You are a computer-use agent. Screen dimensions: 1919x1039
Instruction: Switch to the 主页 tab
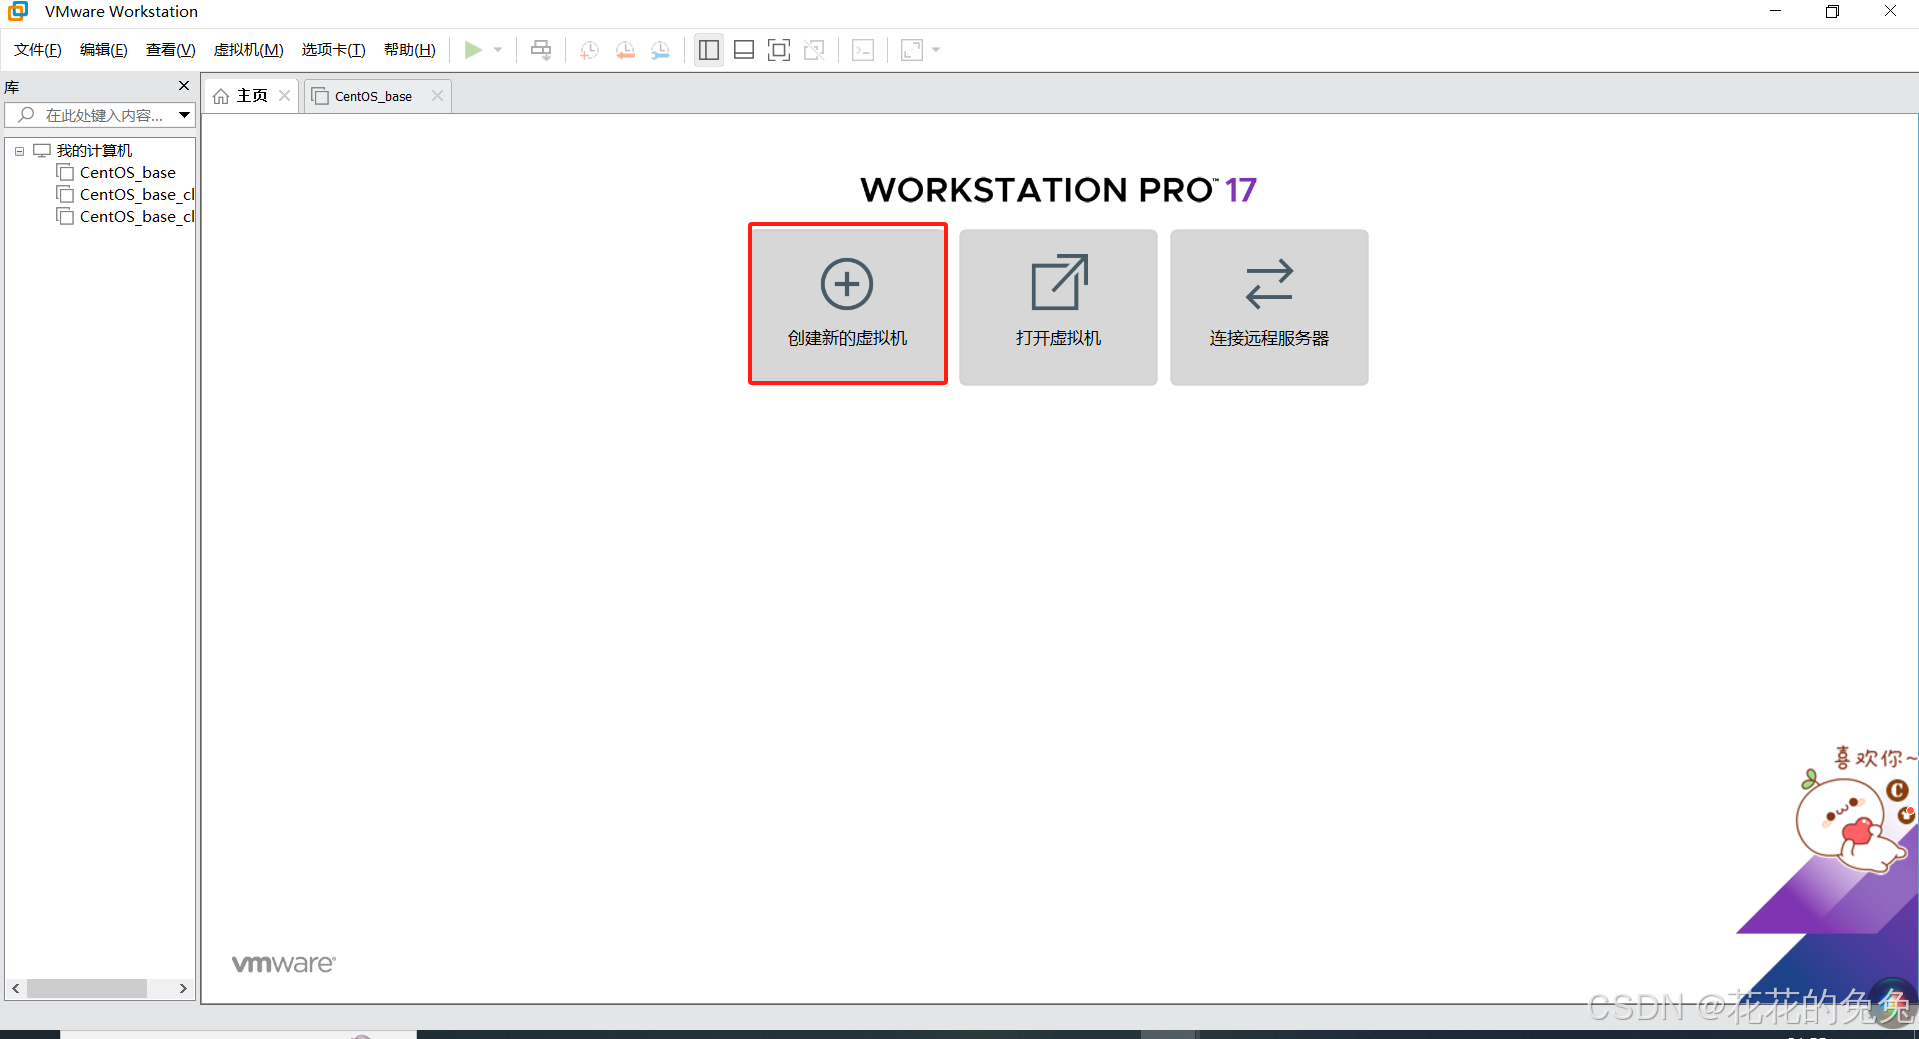(252, 96)
